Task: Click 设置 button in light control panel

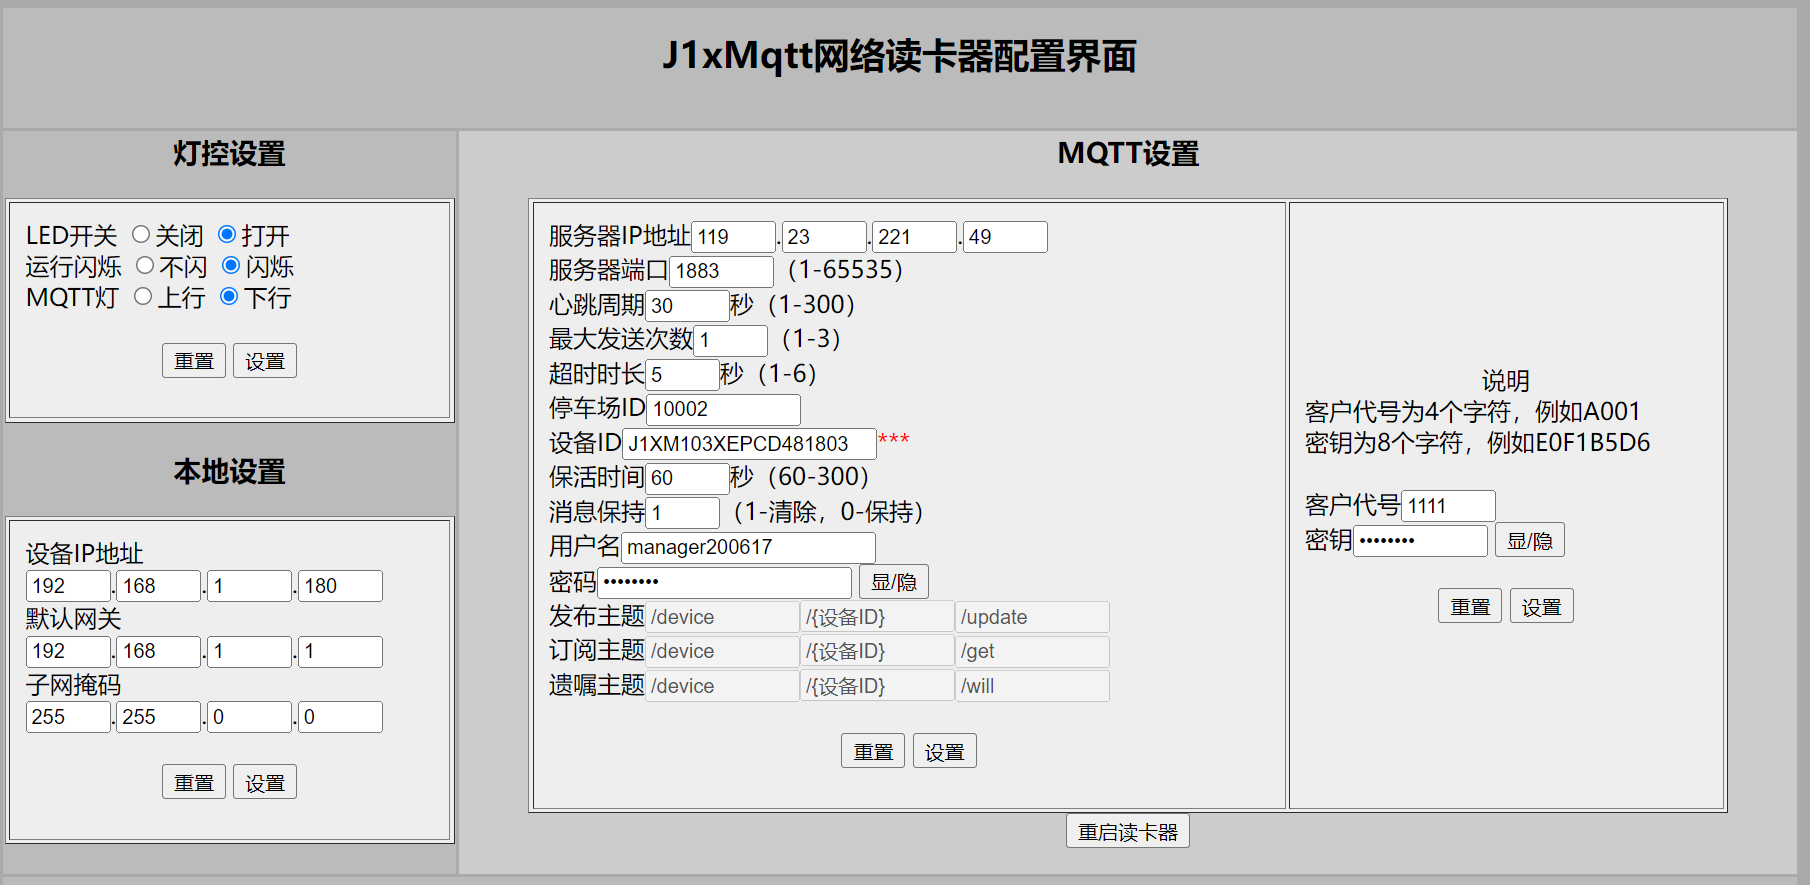Action: 265,361
